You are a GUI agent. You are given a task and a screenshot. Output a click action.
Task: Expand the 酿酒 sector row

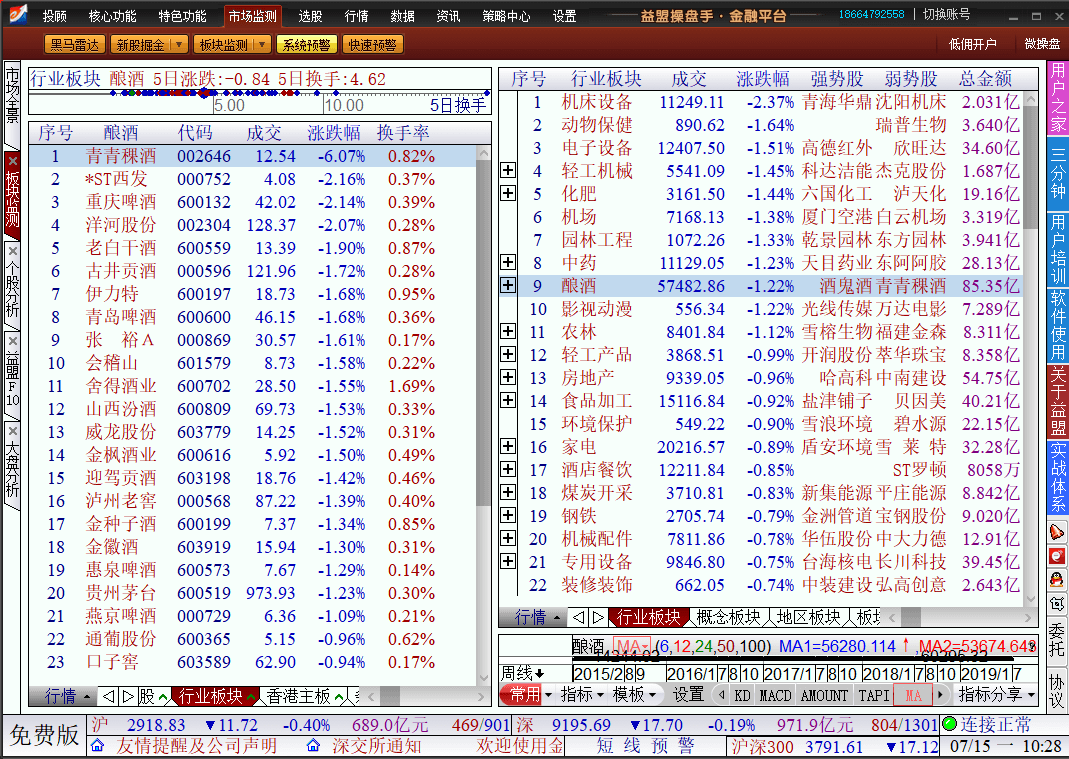[508, 286]
